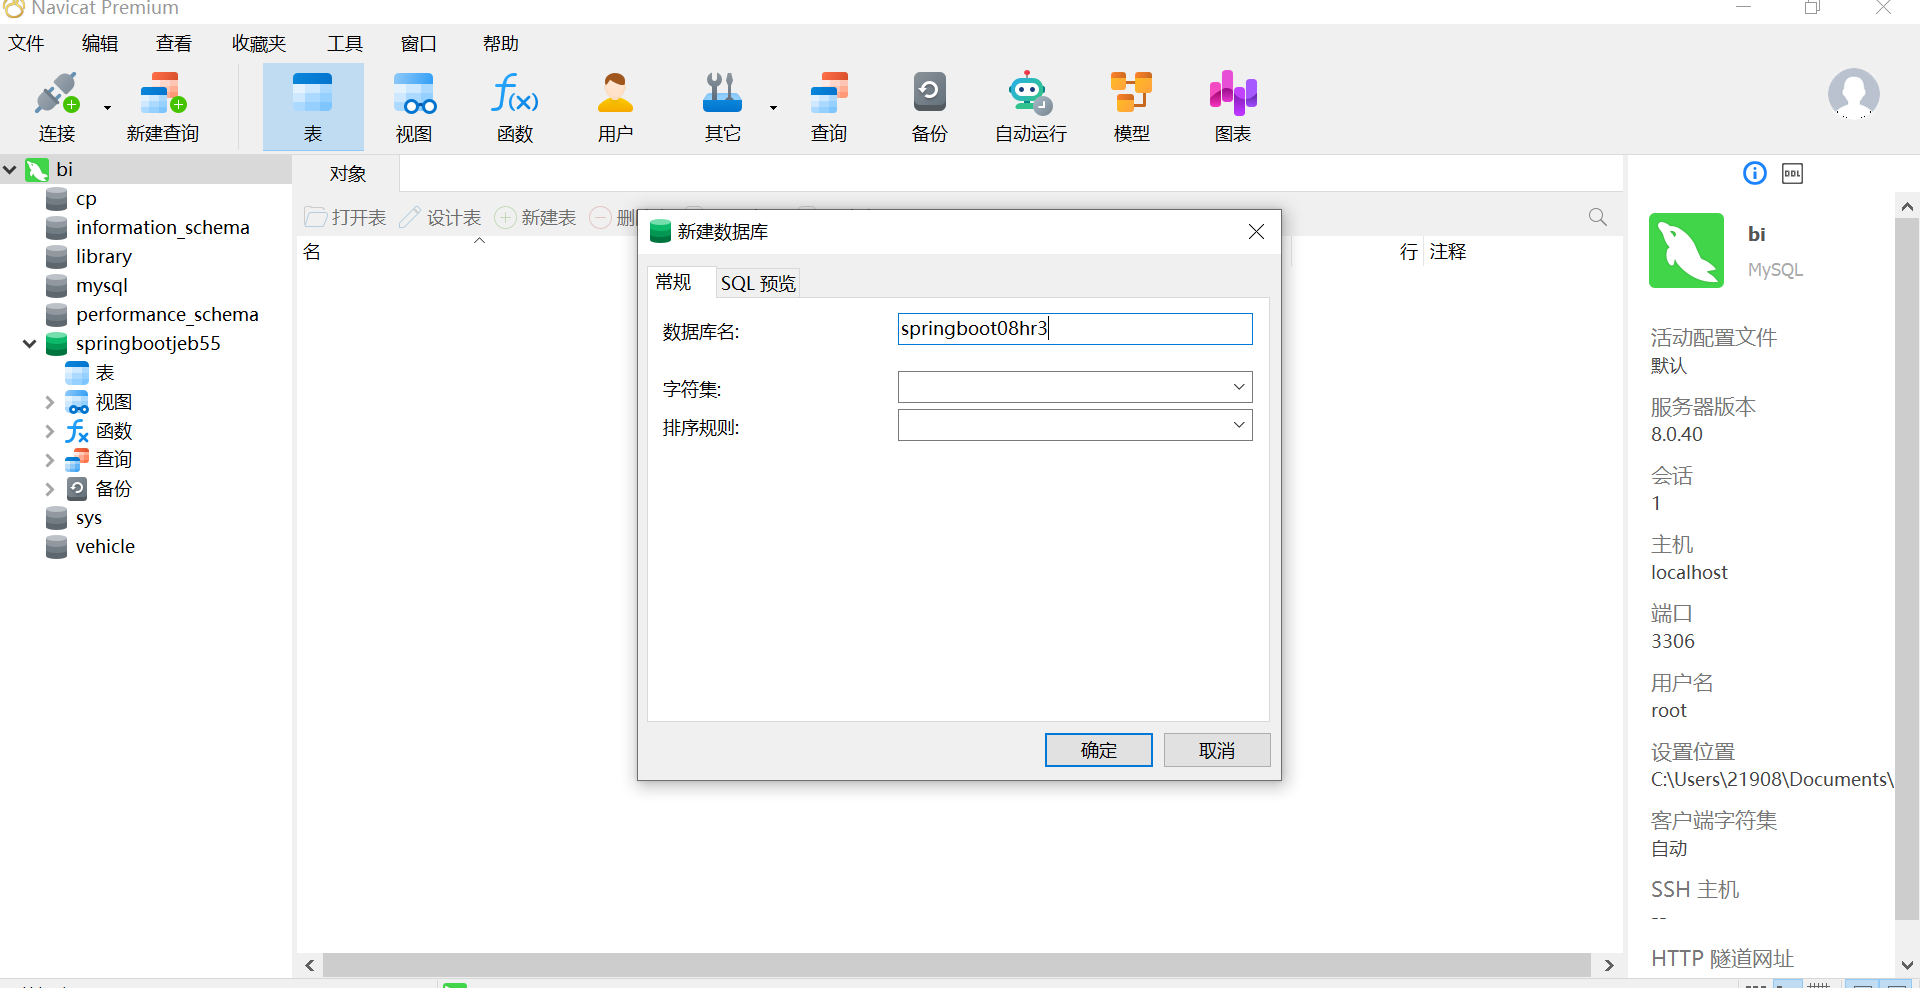Click the 其它 (Others) toolbar icon
This screenshot has width=1920, height=988.
[722, 106]
